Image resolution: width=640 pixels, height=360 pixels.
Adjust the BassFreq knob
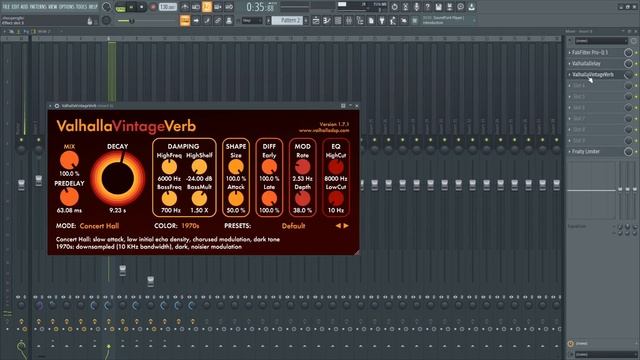169,199
